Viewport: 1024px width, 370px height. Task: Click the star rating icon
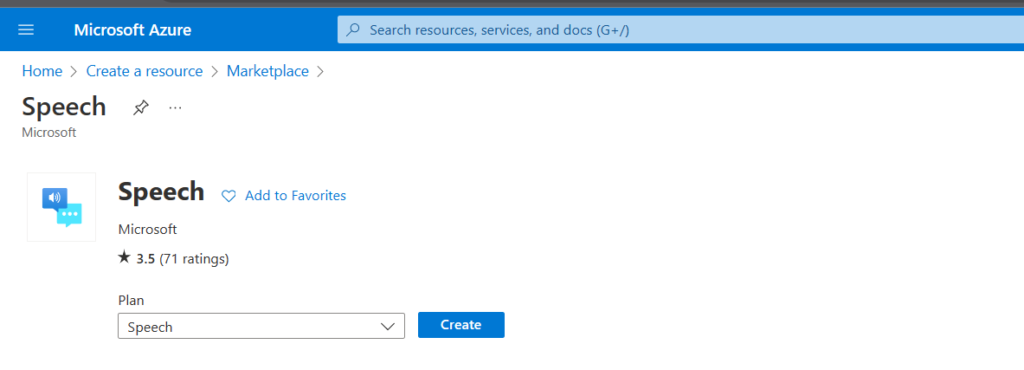tap(124, 258)
